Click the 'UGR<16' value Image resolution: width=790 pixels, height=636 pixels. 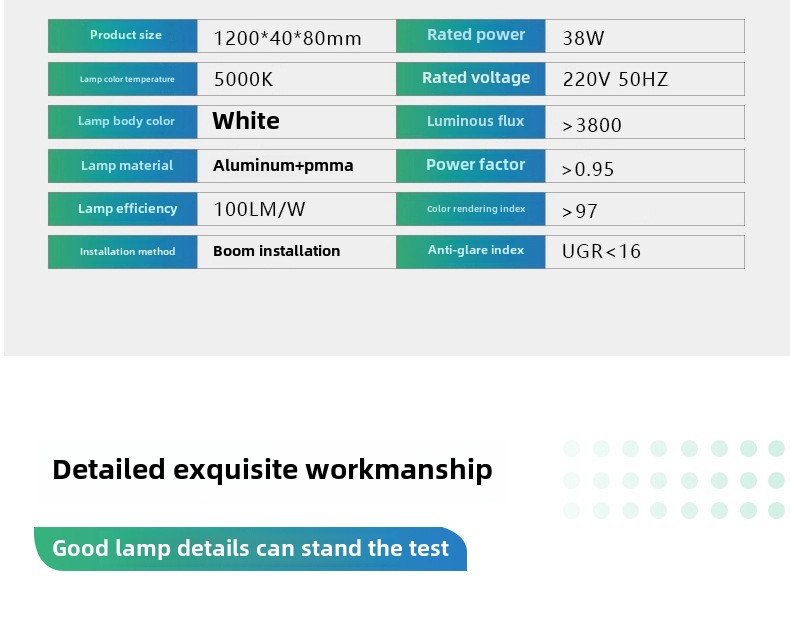tap(601, 251)
